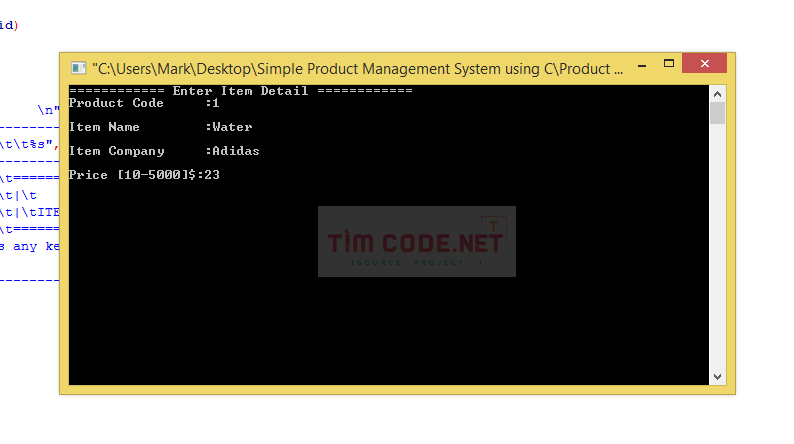The image size is (794, 444).
Task: Click the console scrollbar up arrow
Action: (x=717, y=94)
